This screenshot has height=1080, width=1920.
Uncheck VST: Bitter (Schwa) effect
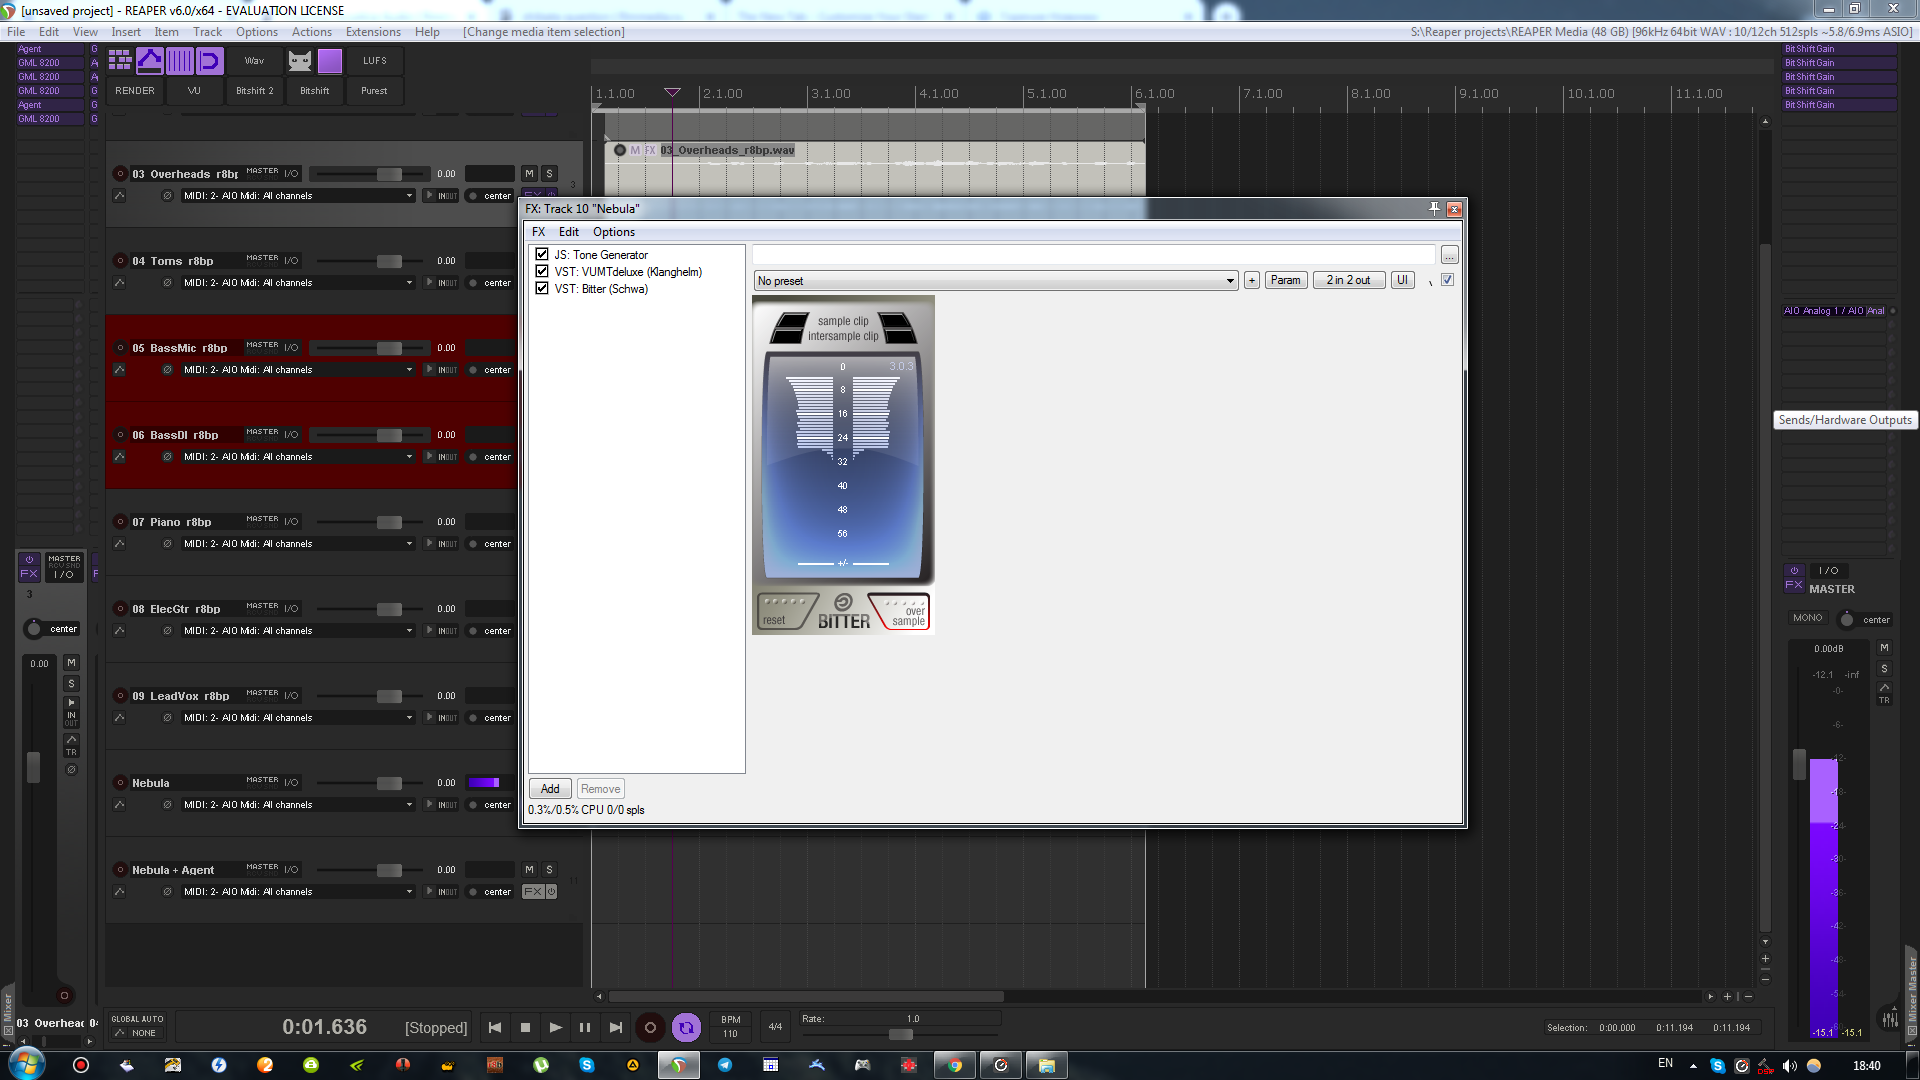[x=542, y=288]
